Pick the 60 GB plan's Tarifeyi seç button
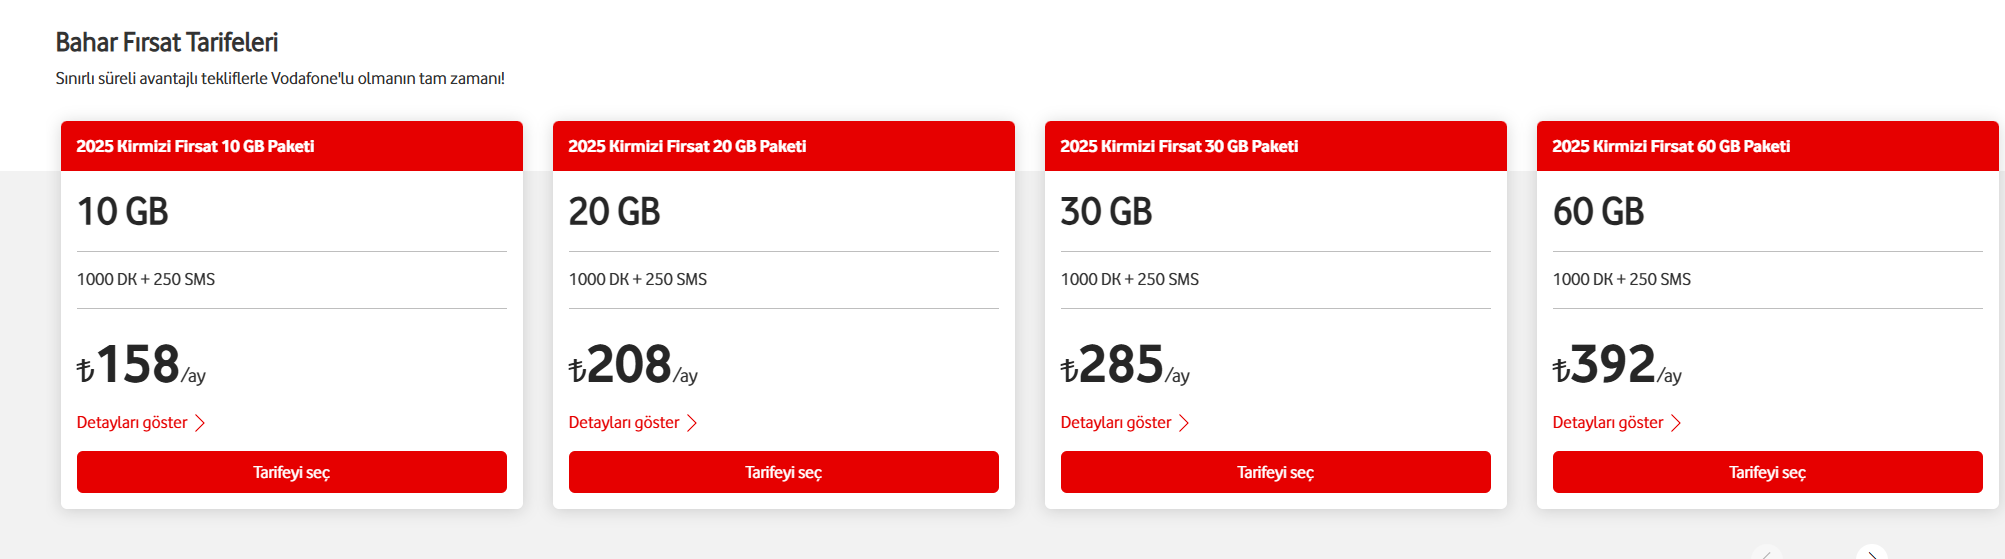Image resolution: width=2005 pixels, height=559 pixels. [1767, 472]
